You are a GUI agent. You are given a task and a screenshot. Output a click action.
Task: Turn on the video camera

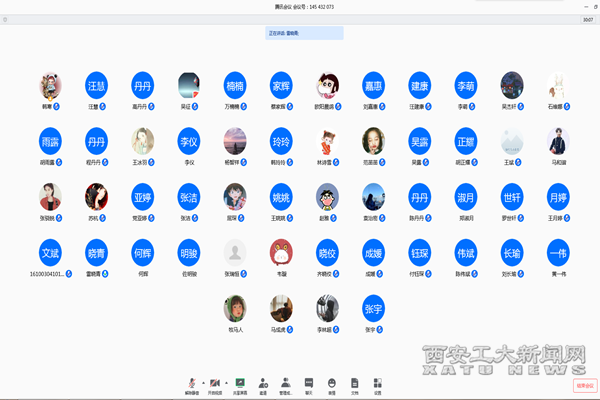pos(216,383)
